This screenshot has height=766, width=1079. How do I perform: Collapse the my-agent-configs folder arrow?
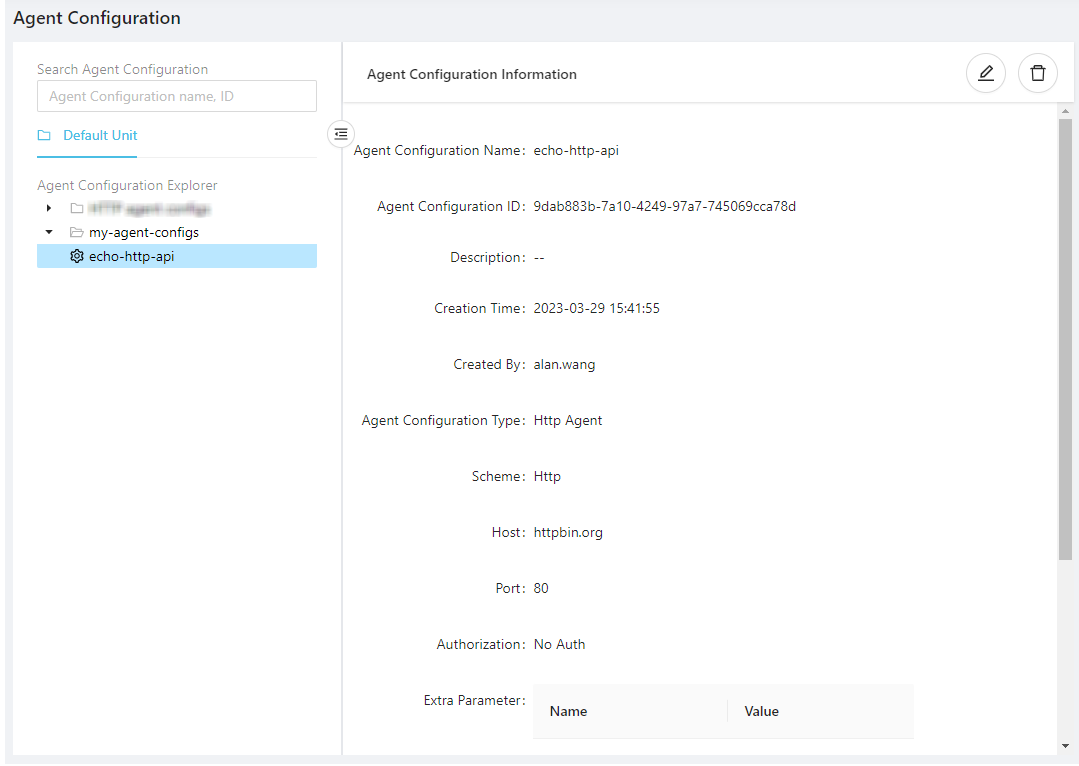pos(48,232)
